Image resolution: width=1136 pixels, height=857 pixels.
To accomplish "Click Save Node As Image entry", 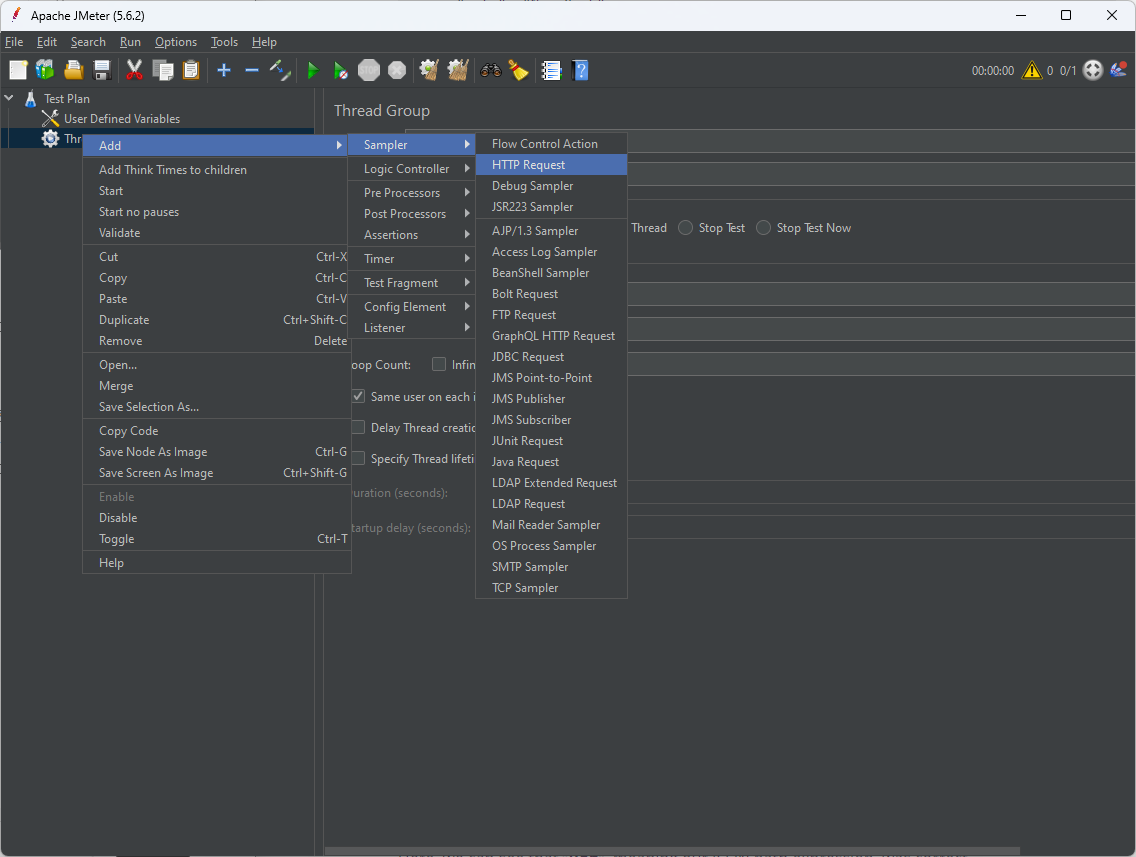I will coord(217,451).
